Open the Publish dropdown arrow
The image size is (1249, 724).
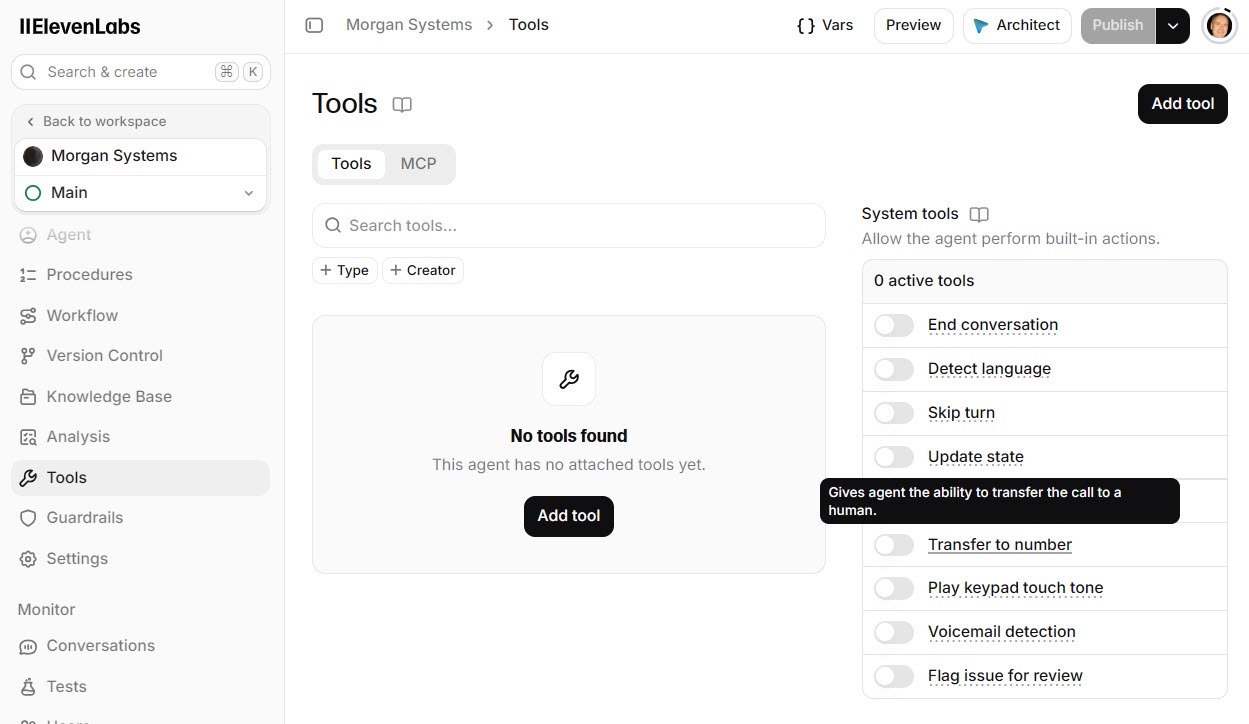pyautogui.click(x=1173, y=26)
